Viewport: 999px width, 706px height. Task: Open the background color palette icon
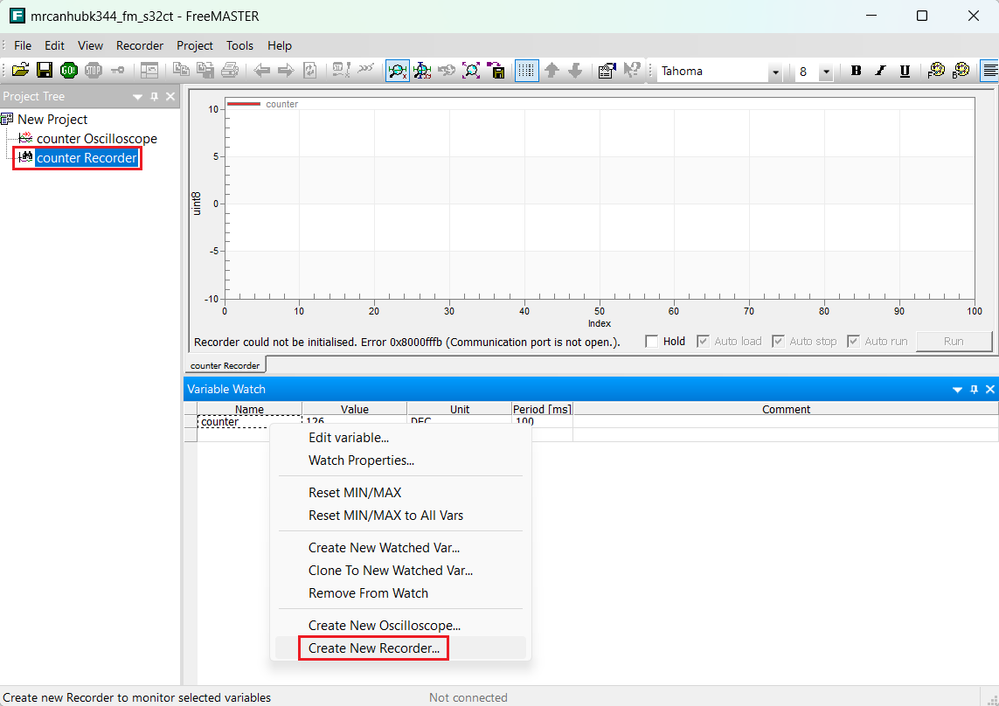[961, 70]
